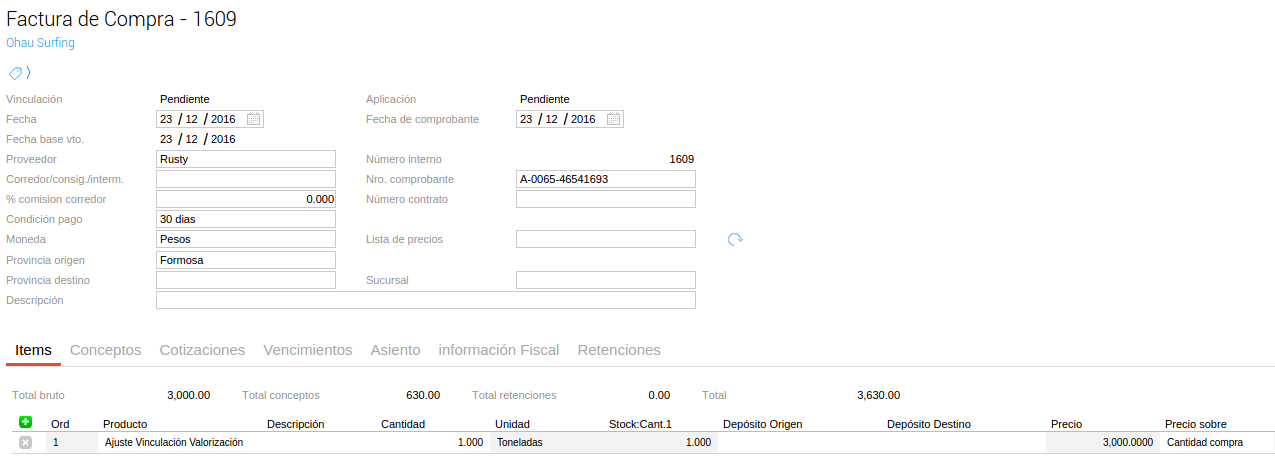The height and width of the screenshot is (472, 1275).
Task: Expand the chevron next to the tag icon
Action: (x=29, y=72)
